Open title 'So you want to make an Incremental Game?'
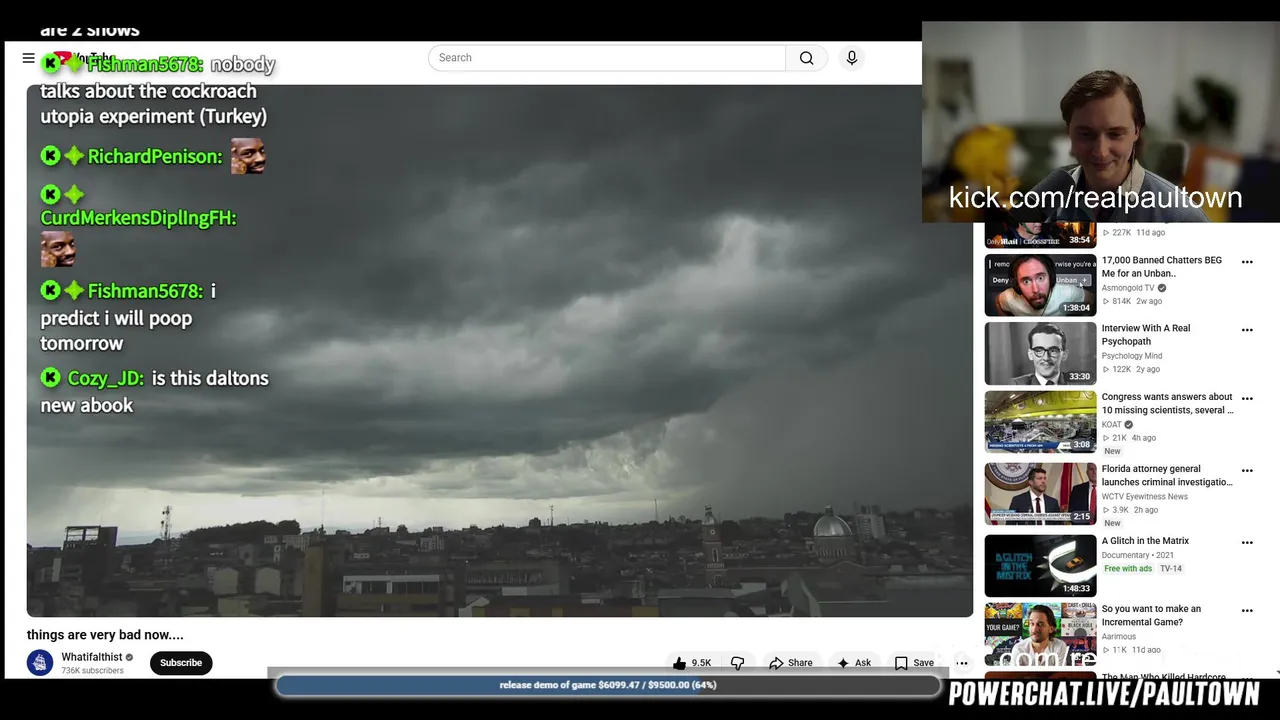Viewport: 1280px width, 720px height. click(x=1152, y=615)
